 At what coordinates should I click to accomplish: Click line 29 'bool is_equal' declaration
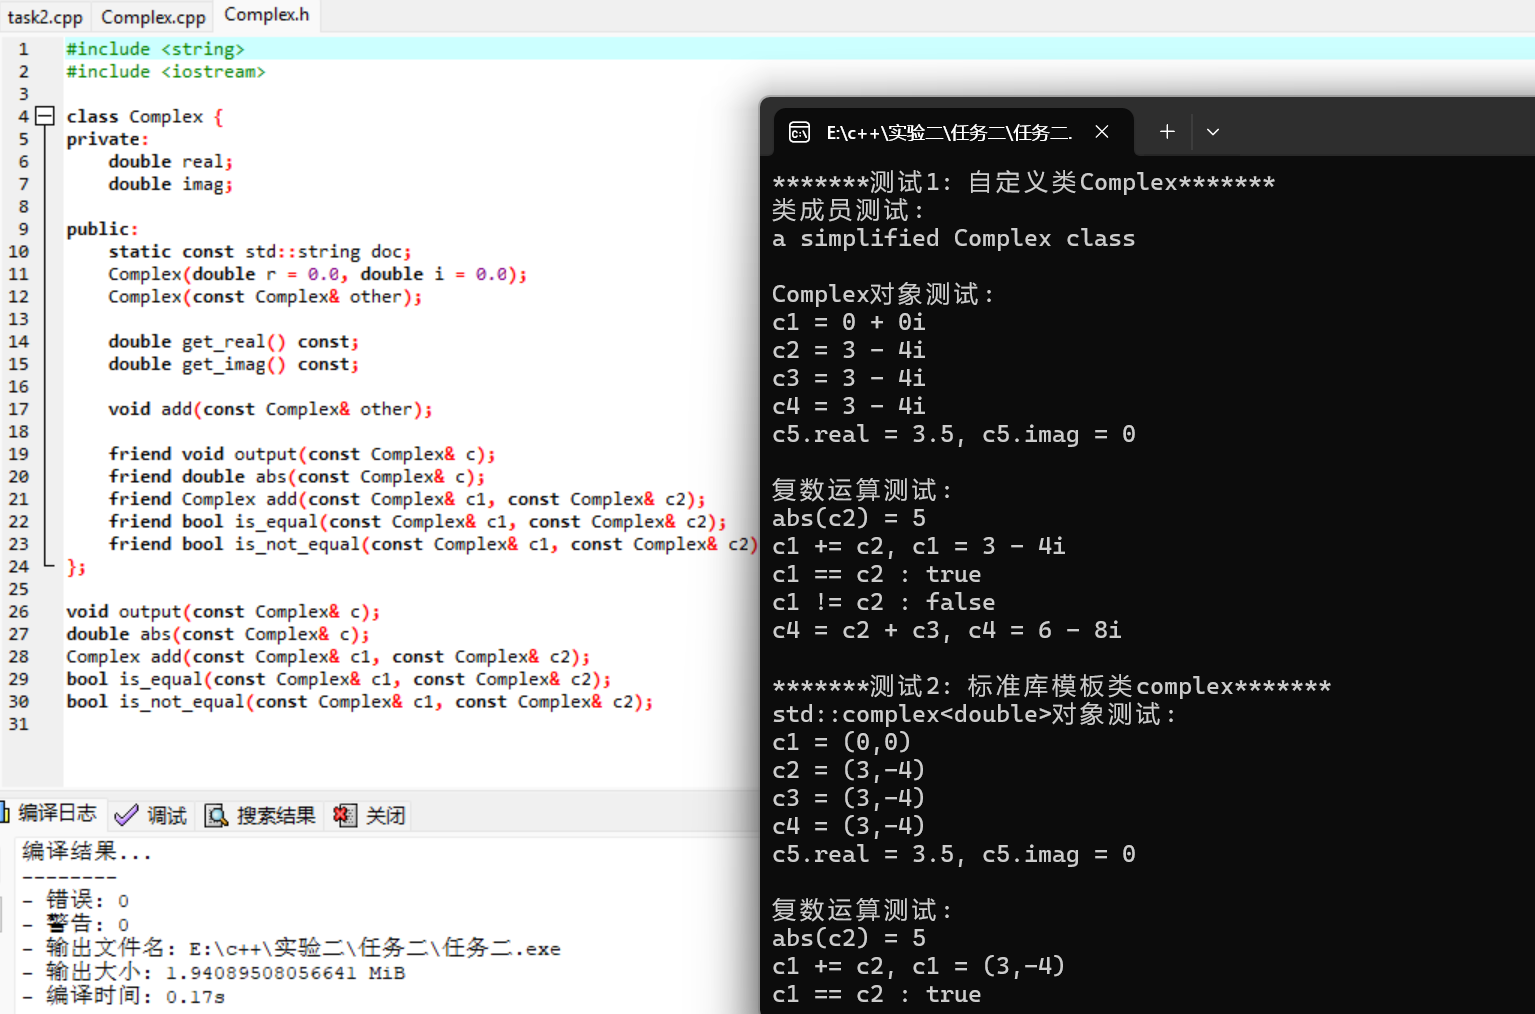[339, 679]
